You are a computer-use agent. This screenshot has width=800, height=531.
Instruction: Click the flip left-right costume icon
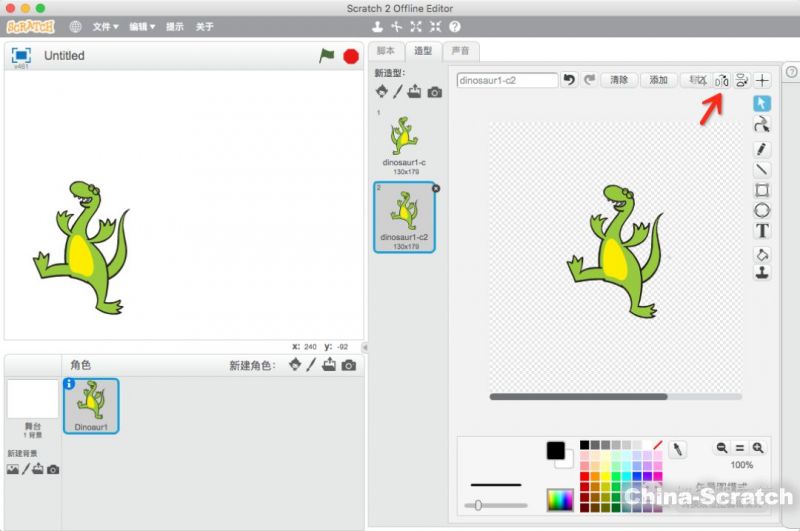pyautogui.click(x=721, y=80)
